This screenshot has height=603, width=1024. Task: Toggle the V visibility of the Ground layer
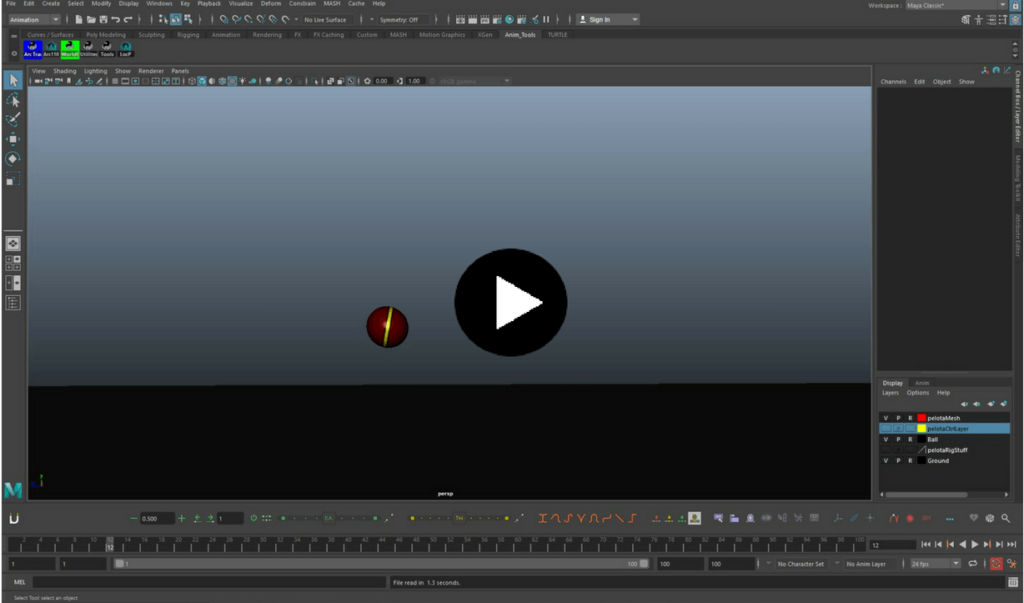[x=885, y=461]
